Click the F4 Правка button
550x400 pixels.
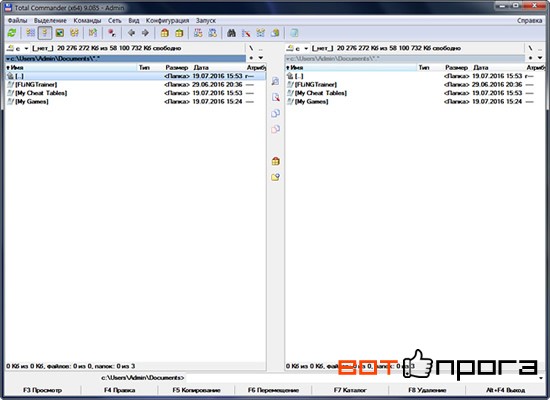click(120, 390)
